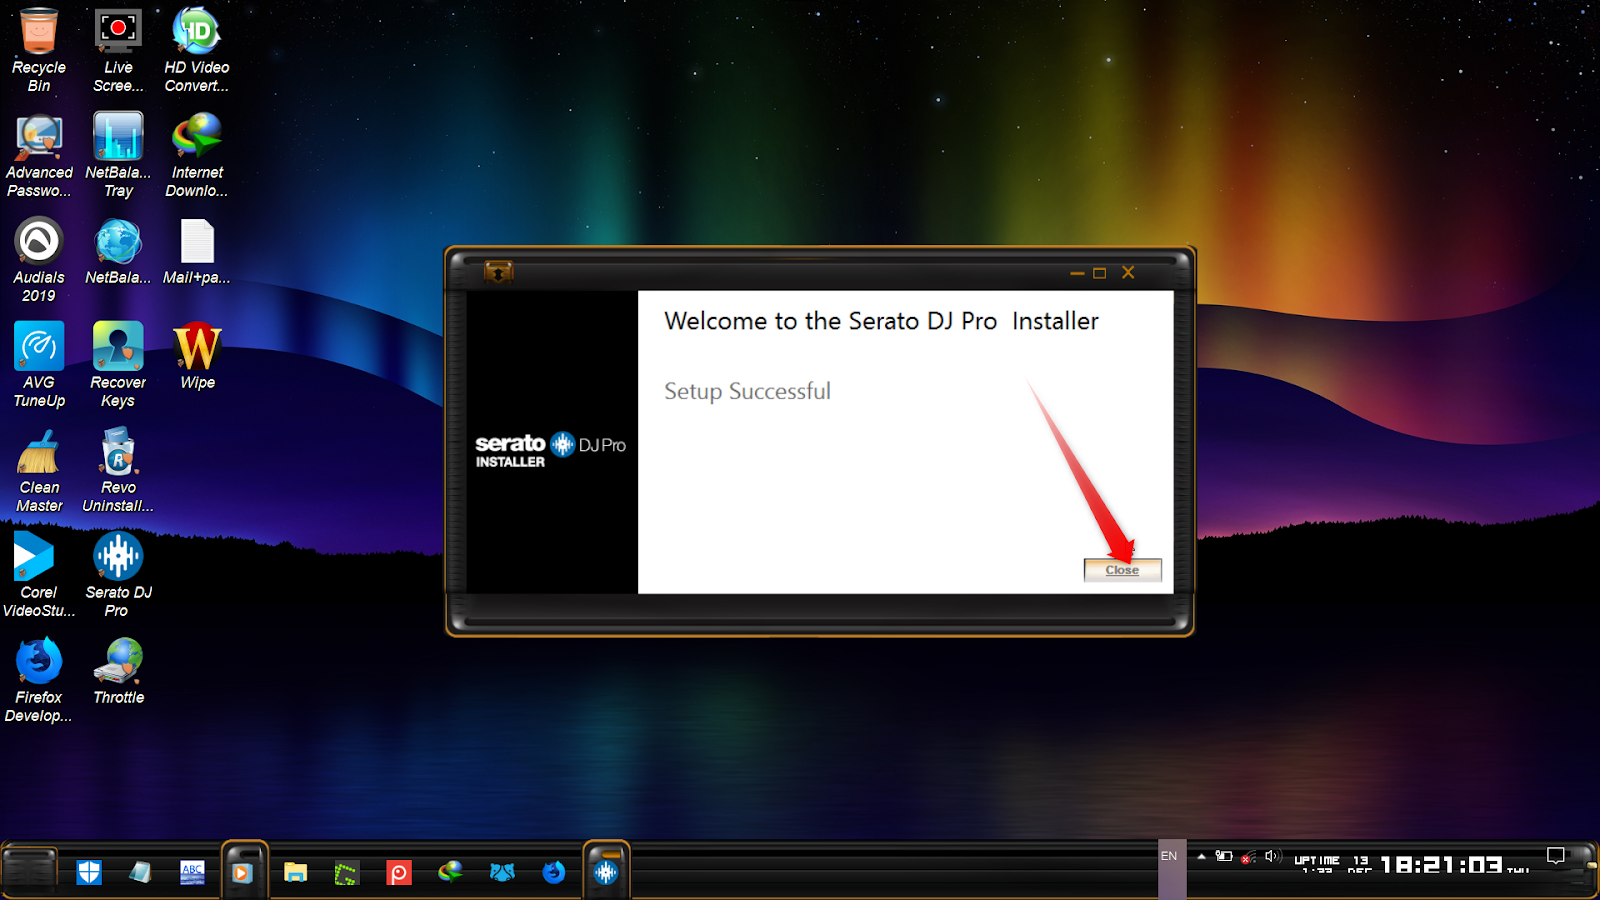Image resolution: width=1600 pixels, height=900 pixels.
Task: Select the Revo Uninstaller desktop icon
Action: pos(118,470)
